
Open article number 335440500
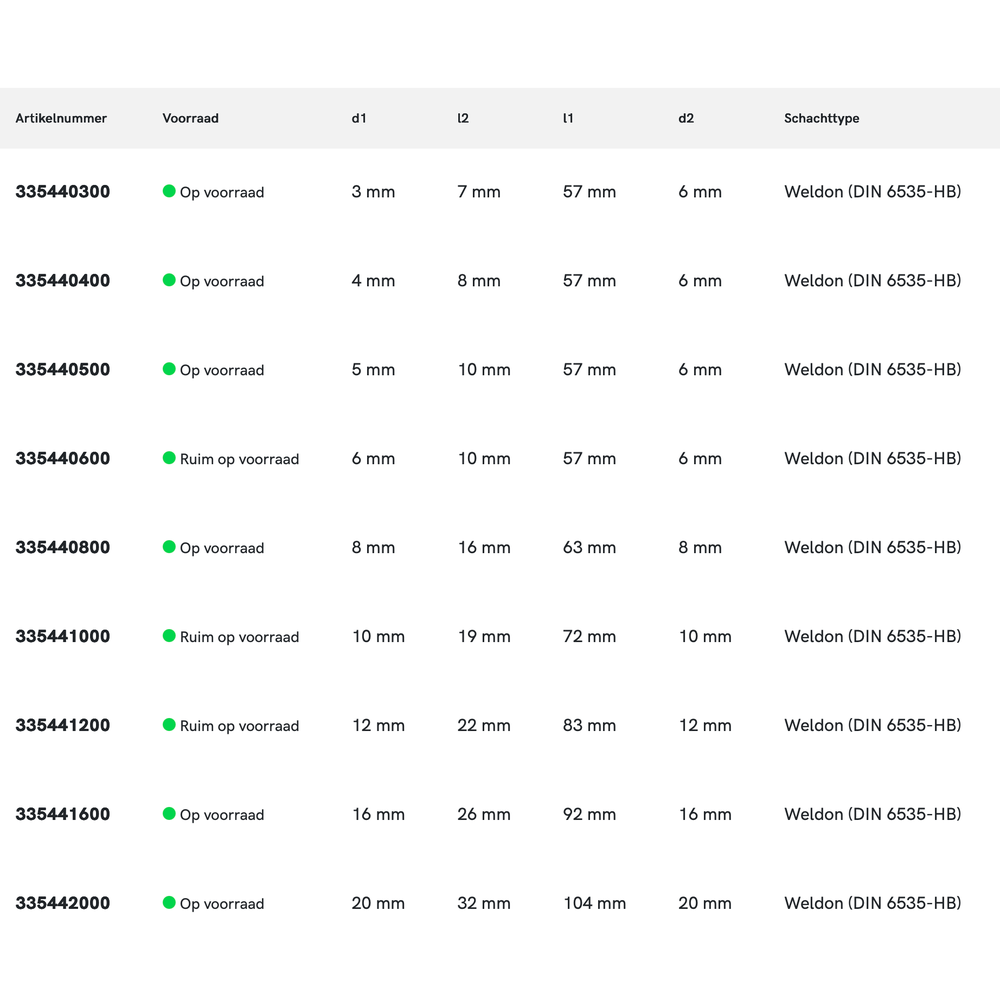click(x=63, y=370)
